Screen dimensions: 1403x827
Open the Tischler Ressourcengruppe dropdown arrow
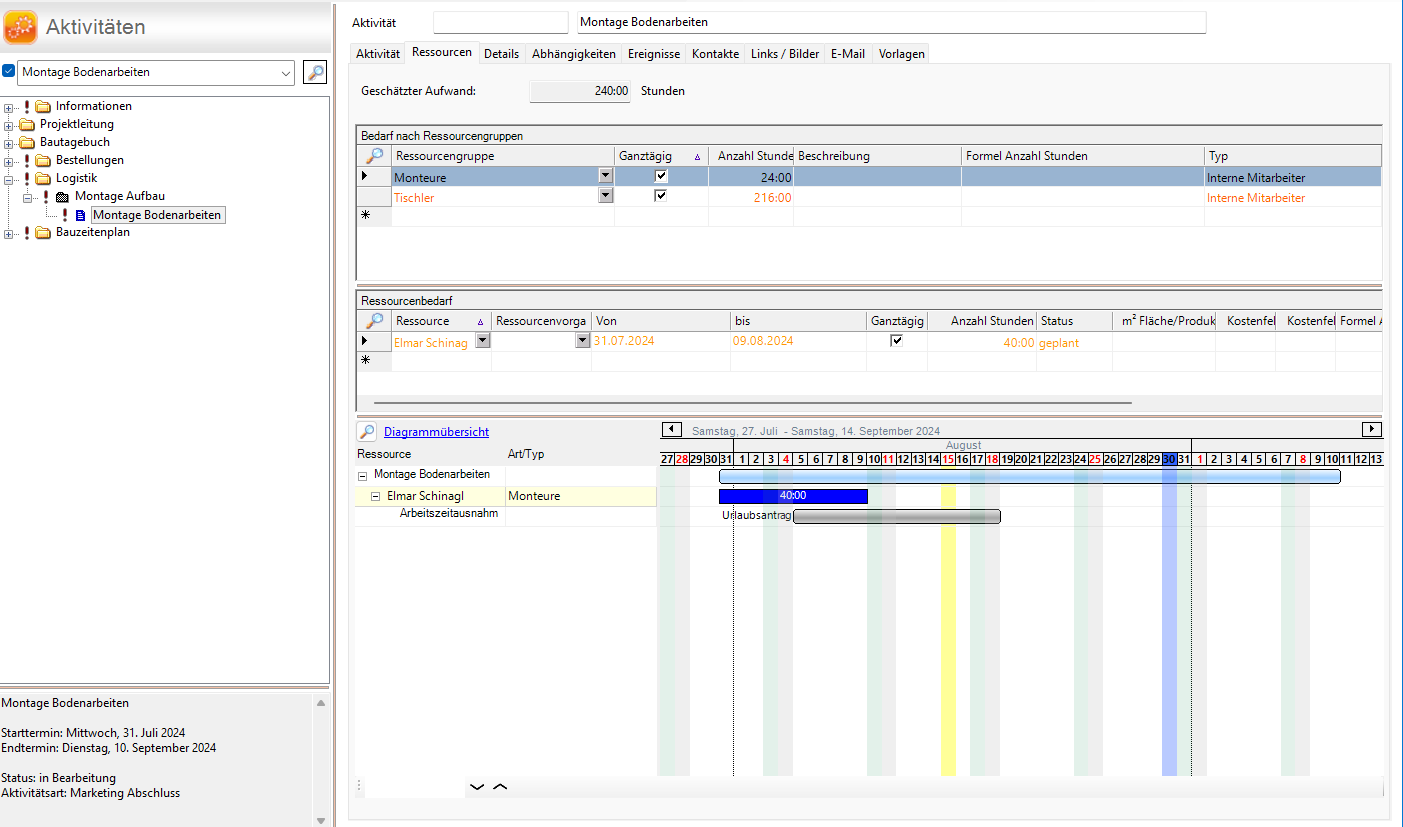click(604, 196)
